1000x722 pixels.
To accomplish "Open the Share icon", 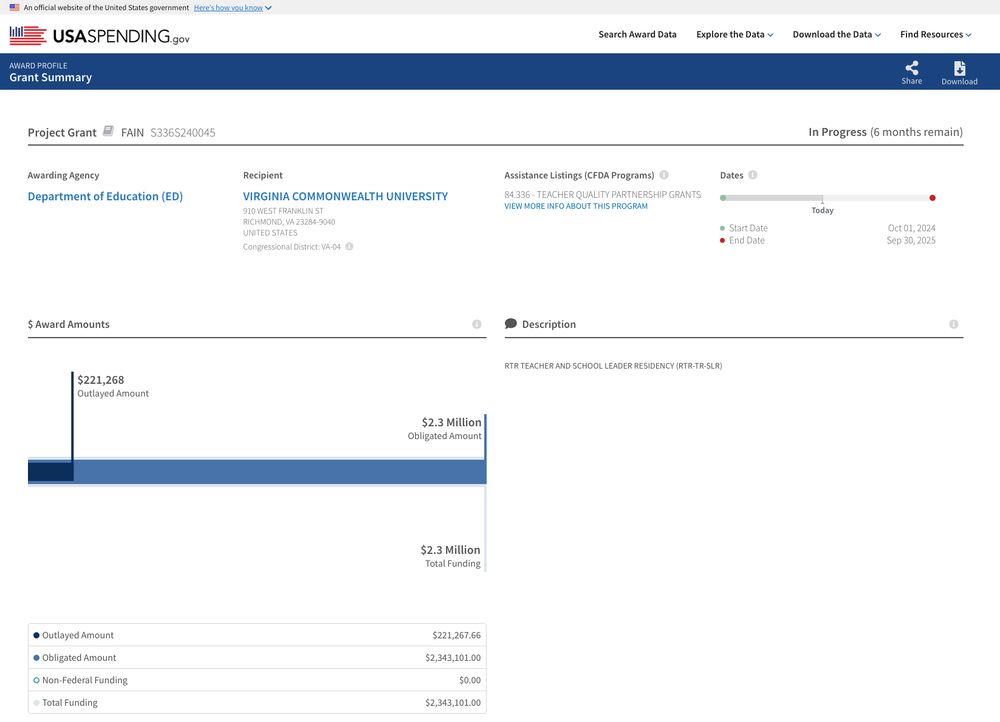I will pyautogui.click(x=911, y=72).
